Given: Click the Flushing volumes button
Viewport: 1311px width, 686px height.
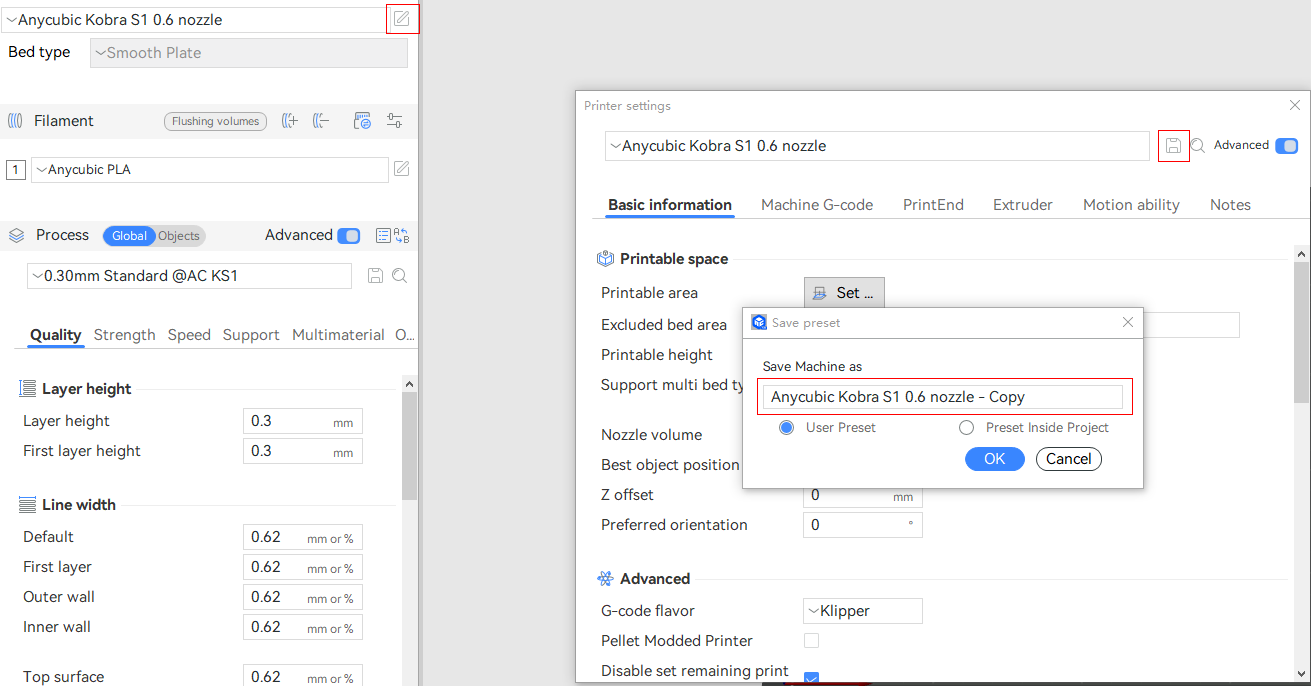Looking at the screenshot, I should (x=215, y=121).
